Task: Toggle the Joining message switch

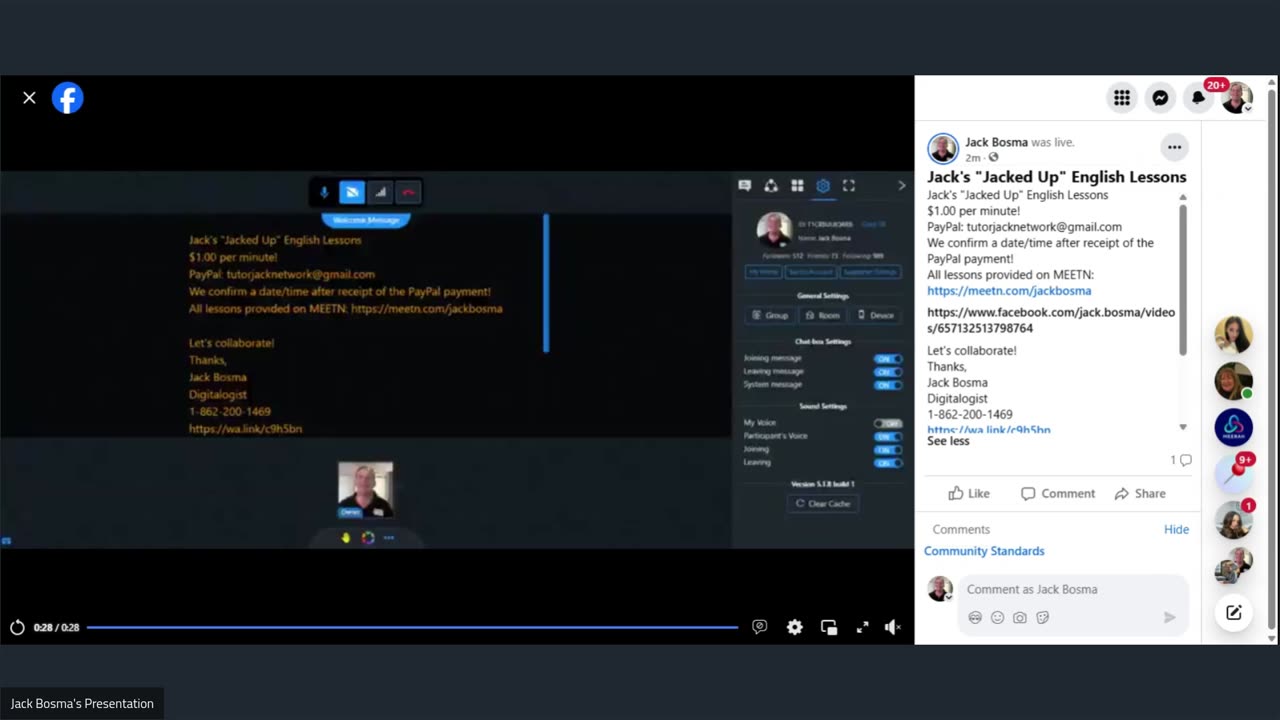Action: pyautogui.click(x=887, y=359)
